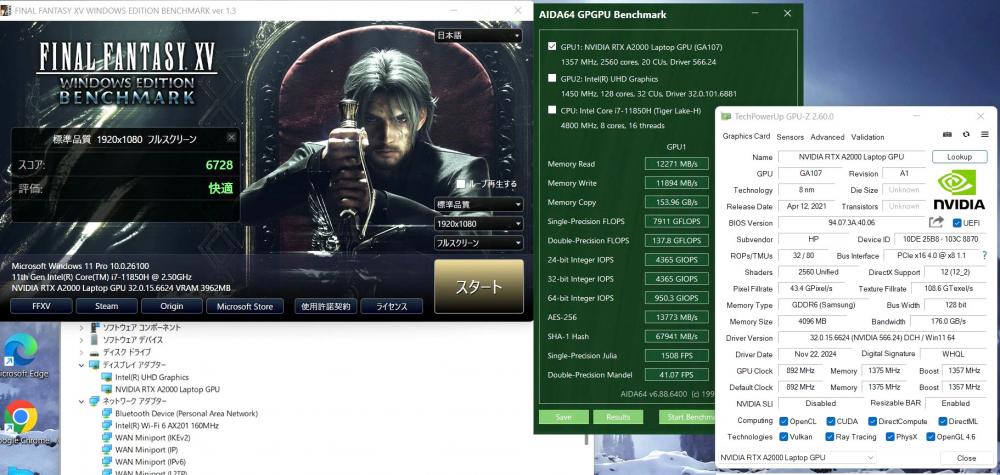Click the NVIDIA logo in GPU-Z

959,190
